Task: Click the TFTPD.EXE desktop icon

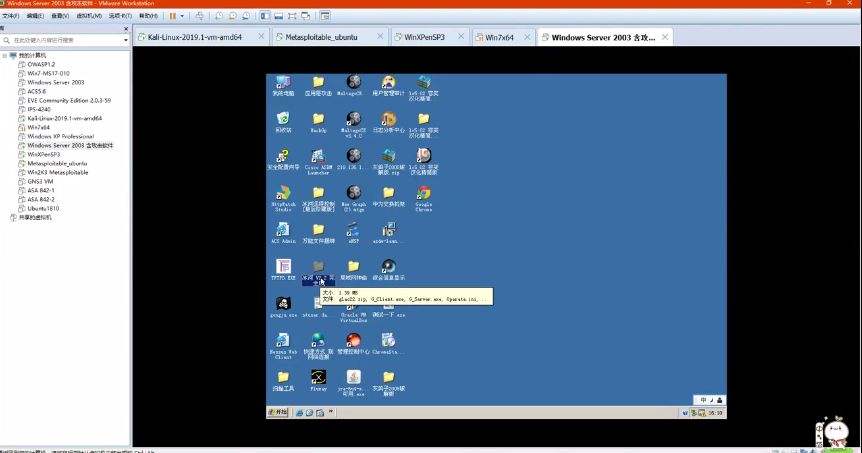Action: pyautogui.click(x=283, y=270)
